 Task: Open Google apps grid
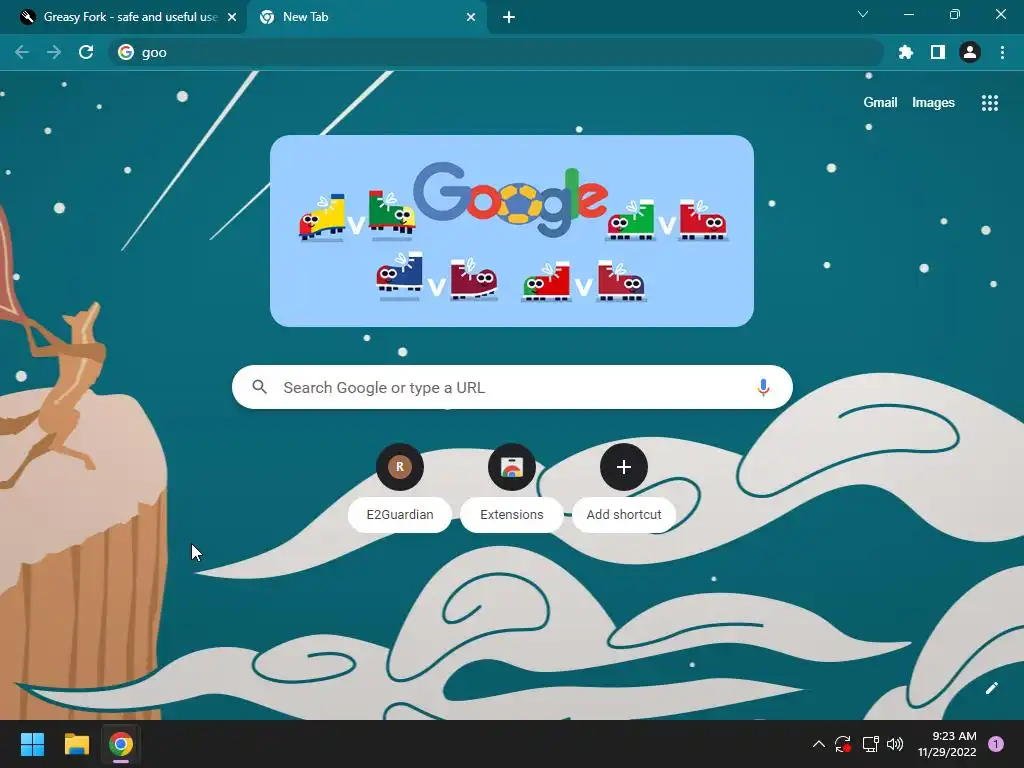tap(989, 103)
